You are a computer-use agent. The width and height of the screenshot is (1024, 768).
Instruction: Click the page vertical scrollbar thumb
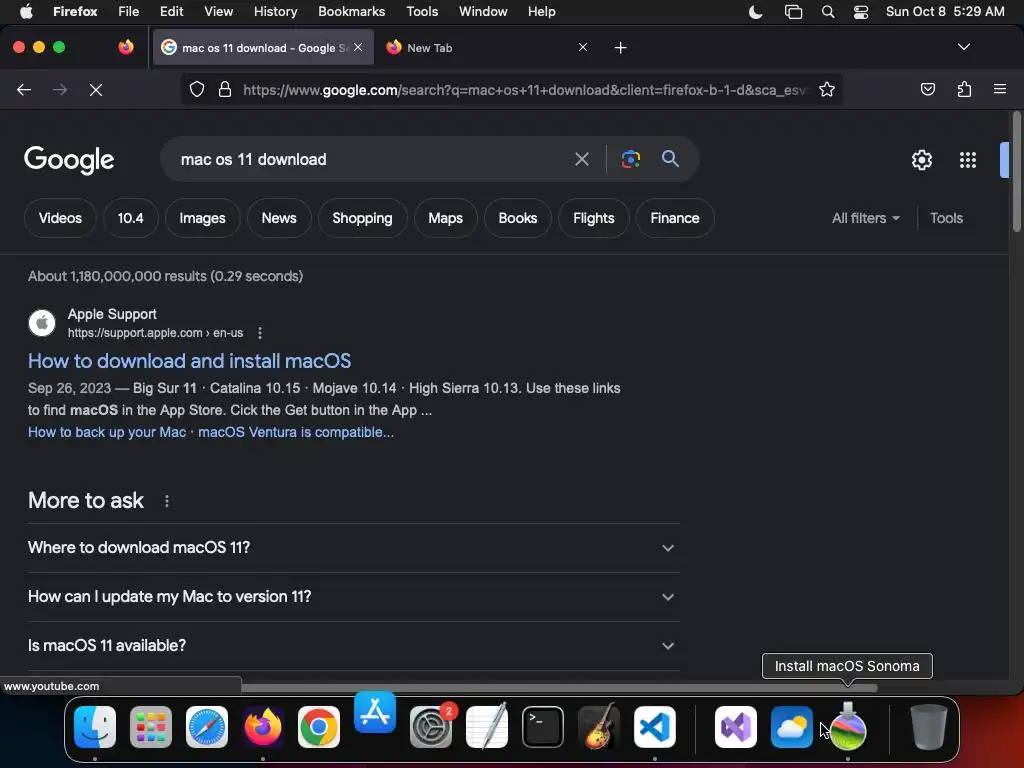click(x=1016, y=171)
